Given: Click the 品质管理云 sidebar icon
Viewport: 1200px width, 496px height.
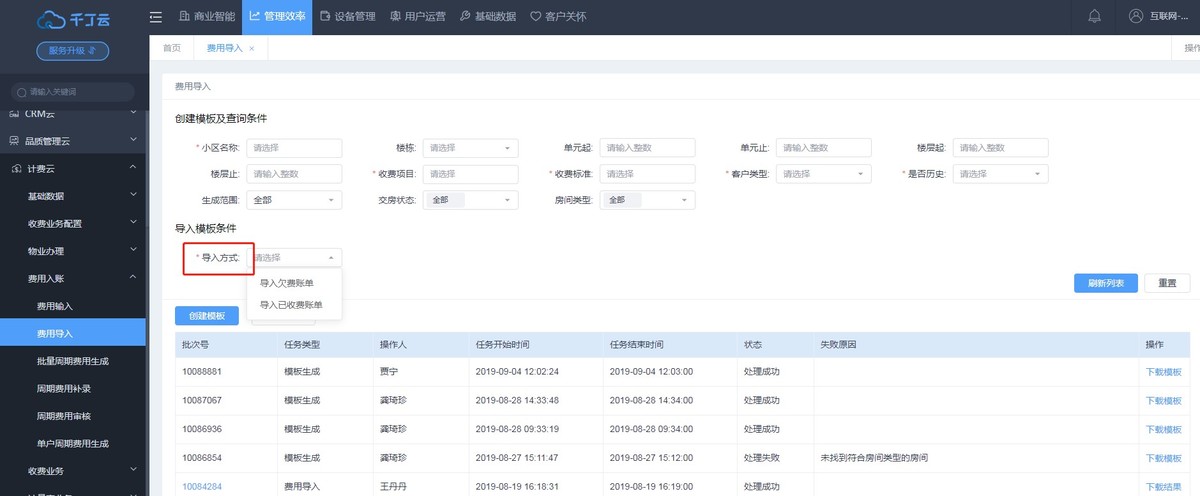Looking at the screenshot, I should 14,141.
